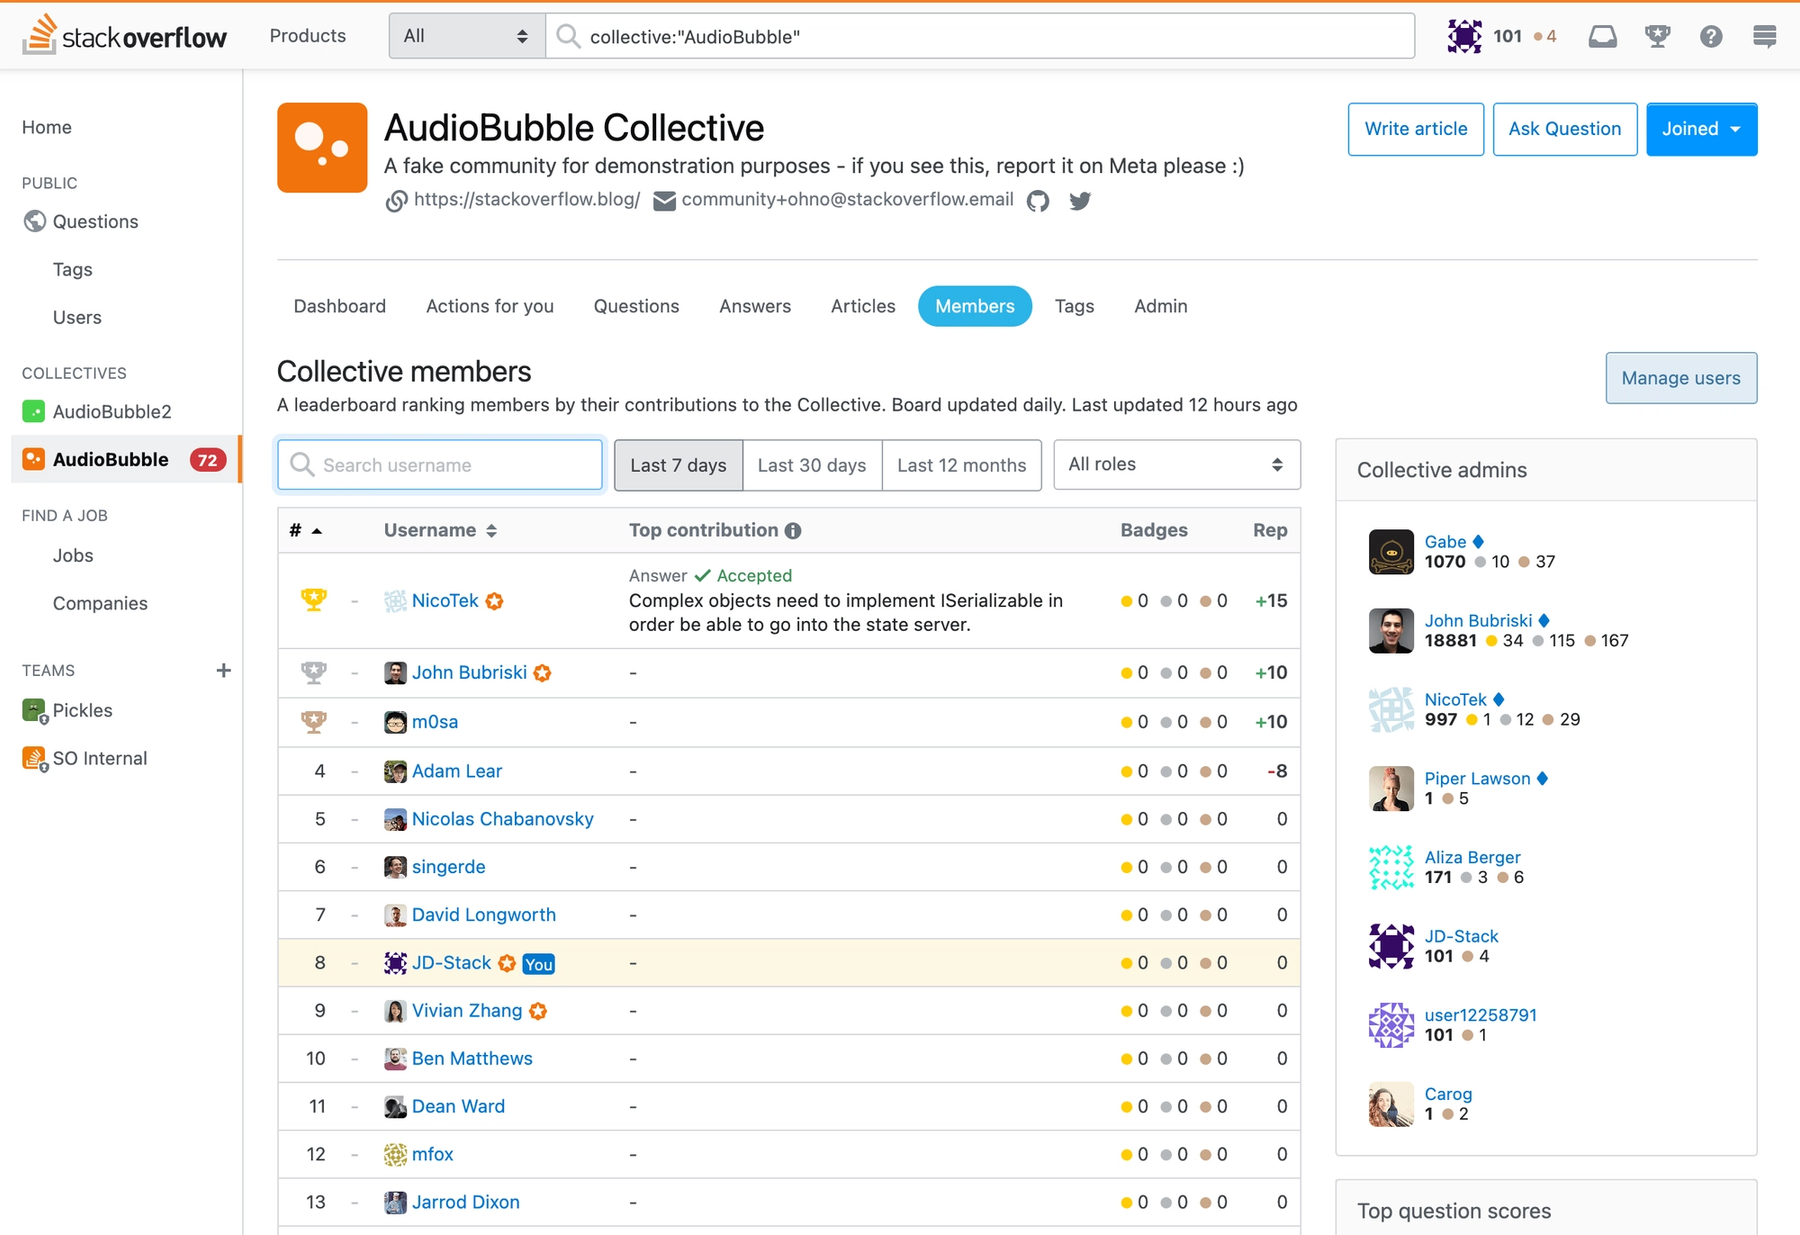
Task: Click the SO Internal team icon
Action: click(x=34, y=759)
